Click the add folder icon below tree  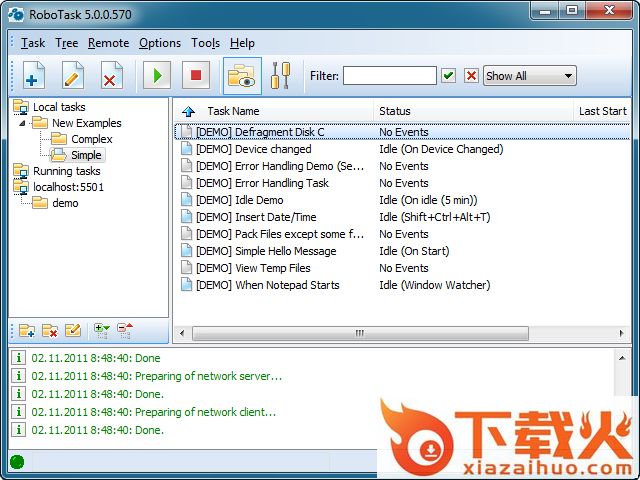[27, 331]
